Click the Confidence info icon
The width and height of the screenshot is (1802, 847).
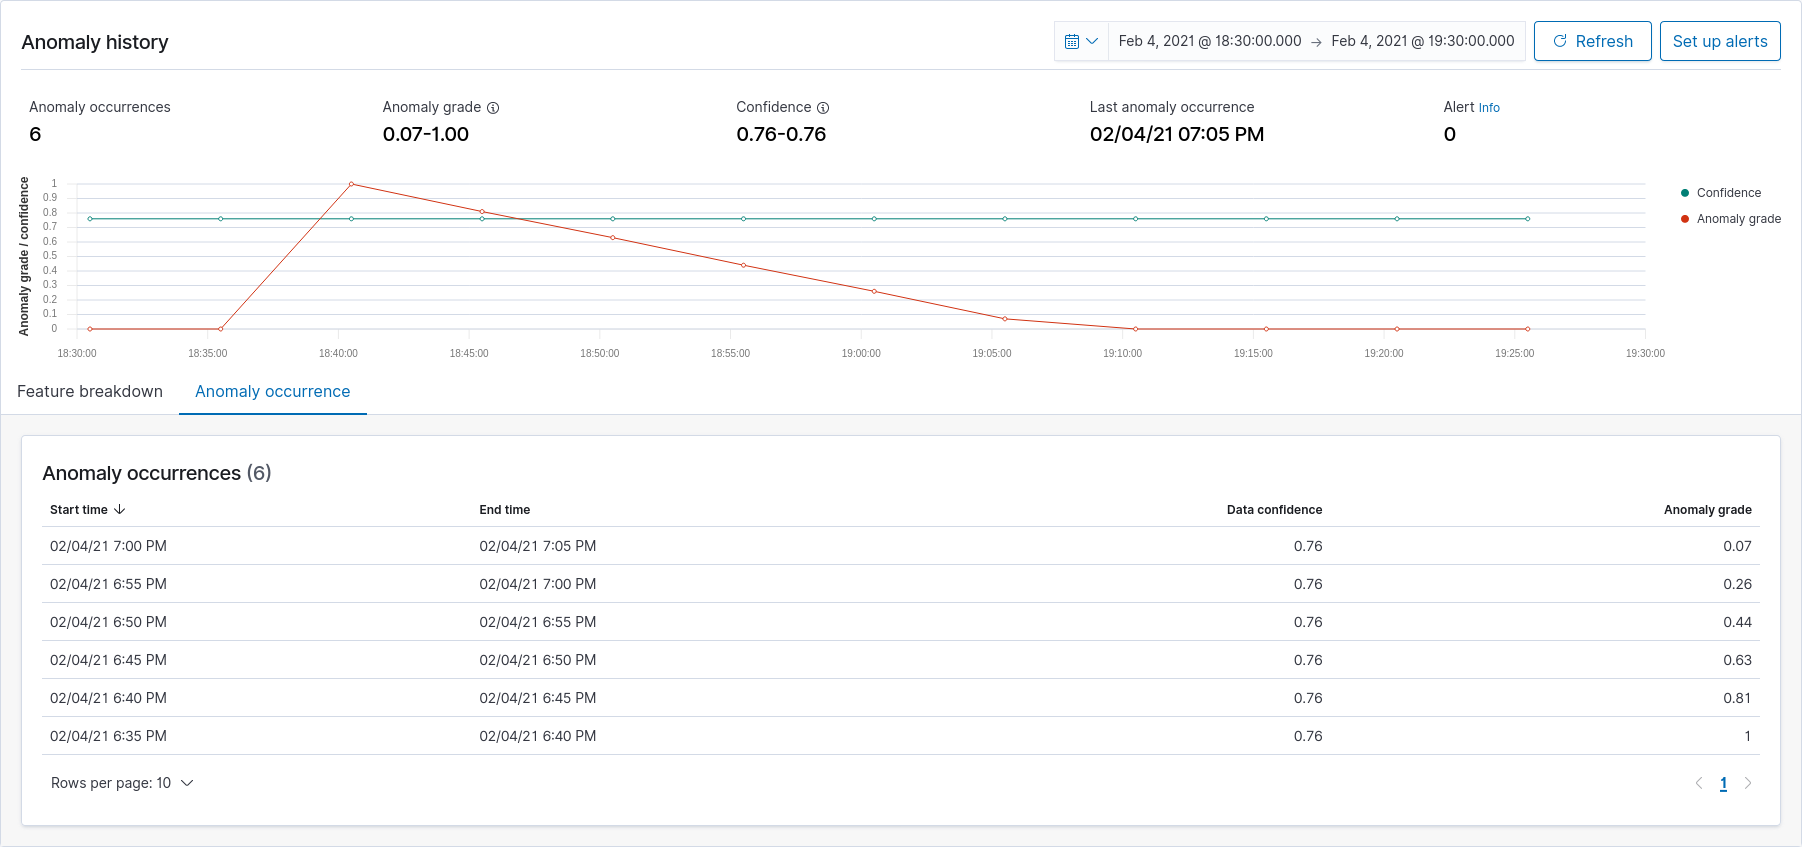(x=823, y=108)
